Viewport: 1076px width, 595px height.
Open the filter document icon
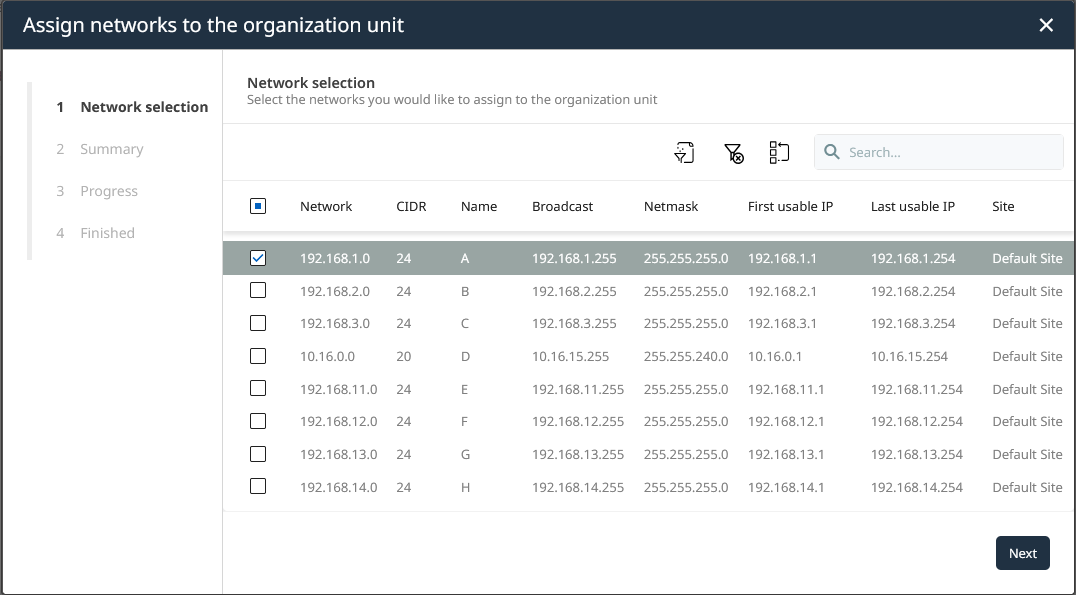click(684, 152)
